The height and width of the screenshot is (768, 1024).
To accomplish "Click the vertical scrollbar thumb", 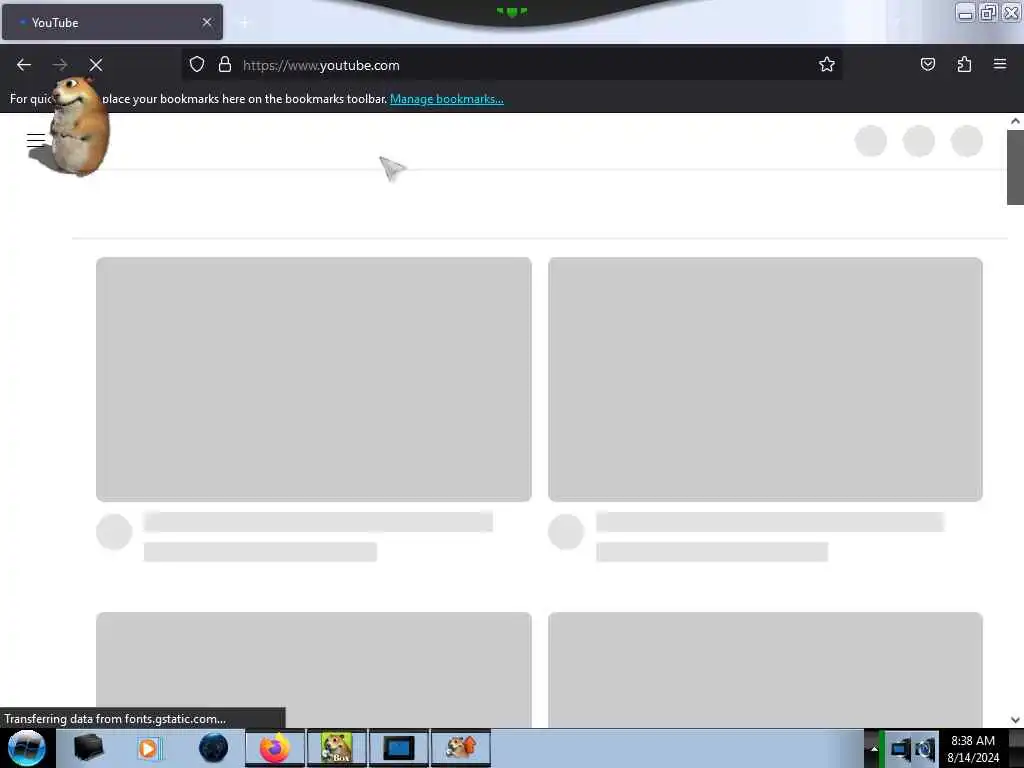I will pos(1015,167).
